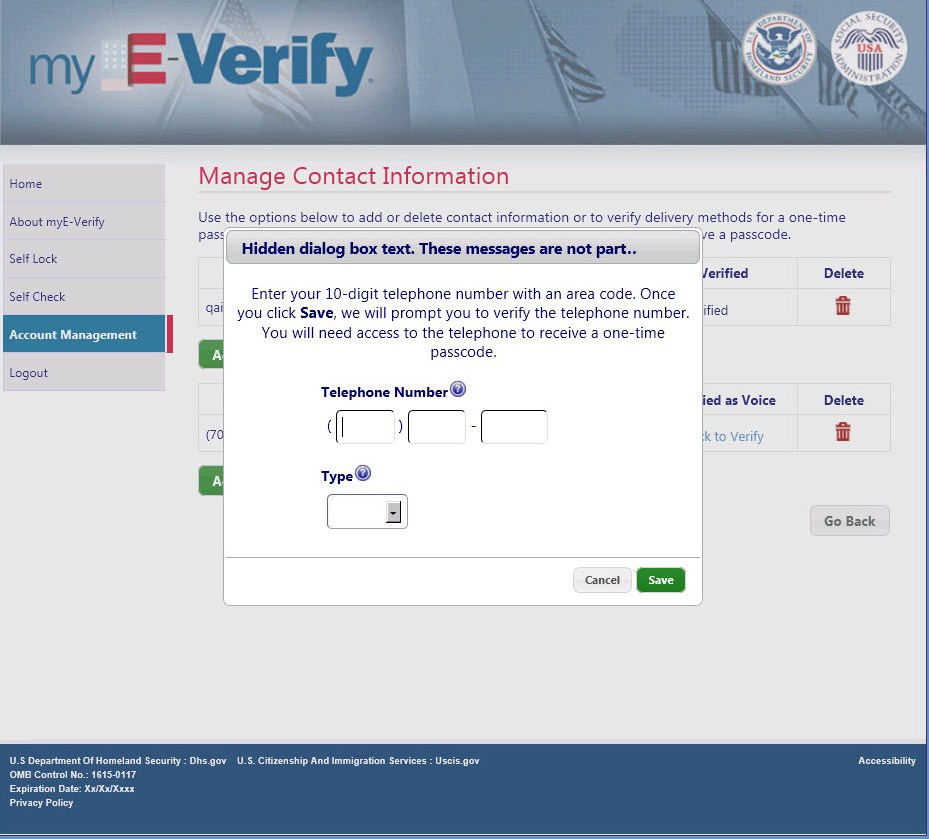Open About myE-Verify in sidebar
The width and height of the screenshot is (929, 839).
(84, 222)
